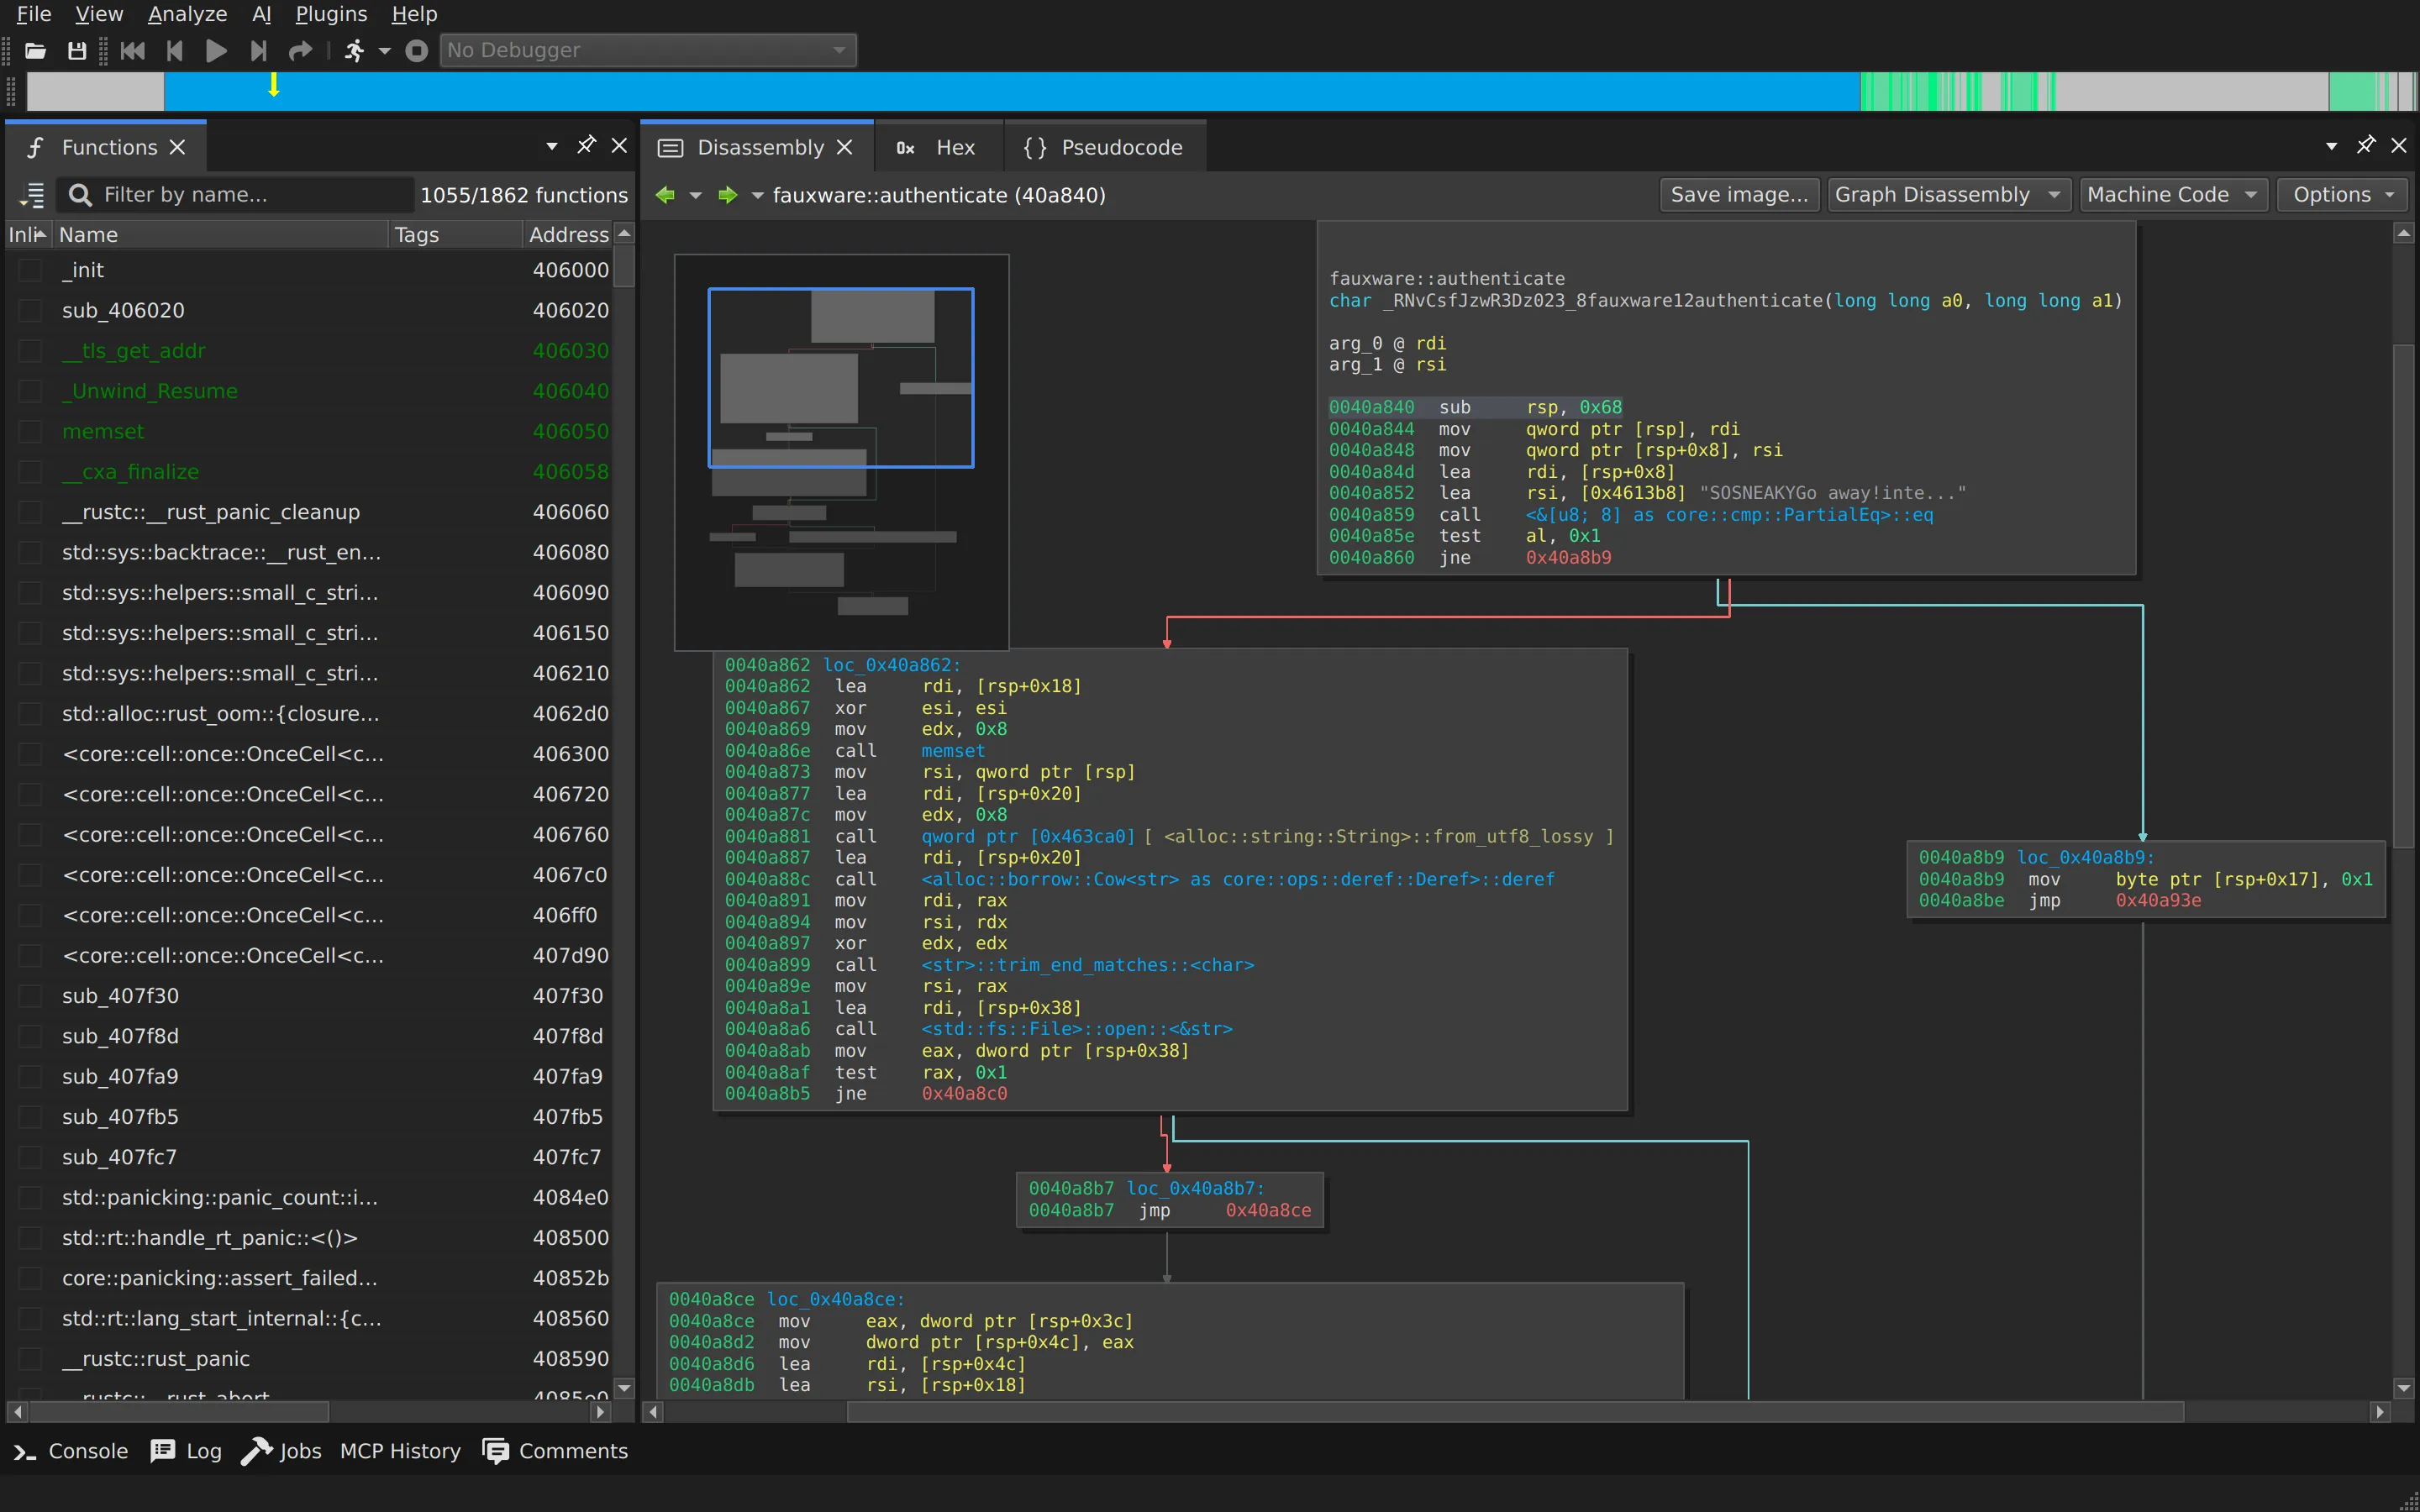The width and height of the screenshot is (2420, 1512).
Task: Click the step-over curved arrow icon
Action: click(300, 50)
